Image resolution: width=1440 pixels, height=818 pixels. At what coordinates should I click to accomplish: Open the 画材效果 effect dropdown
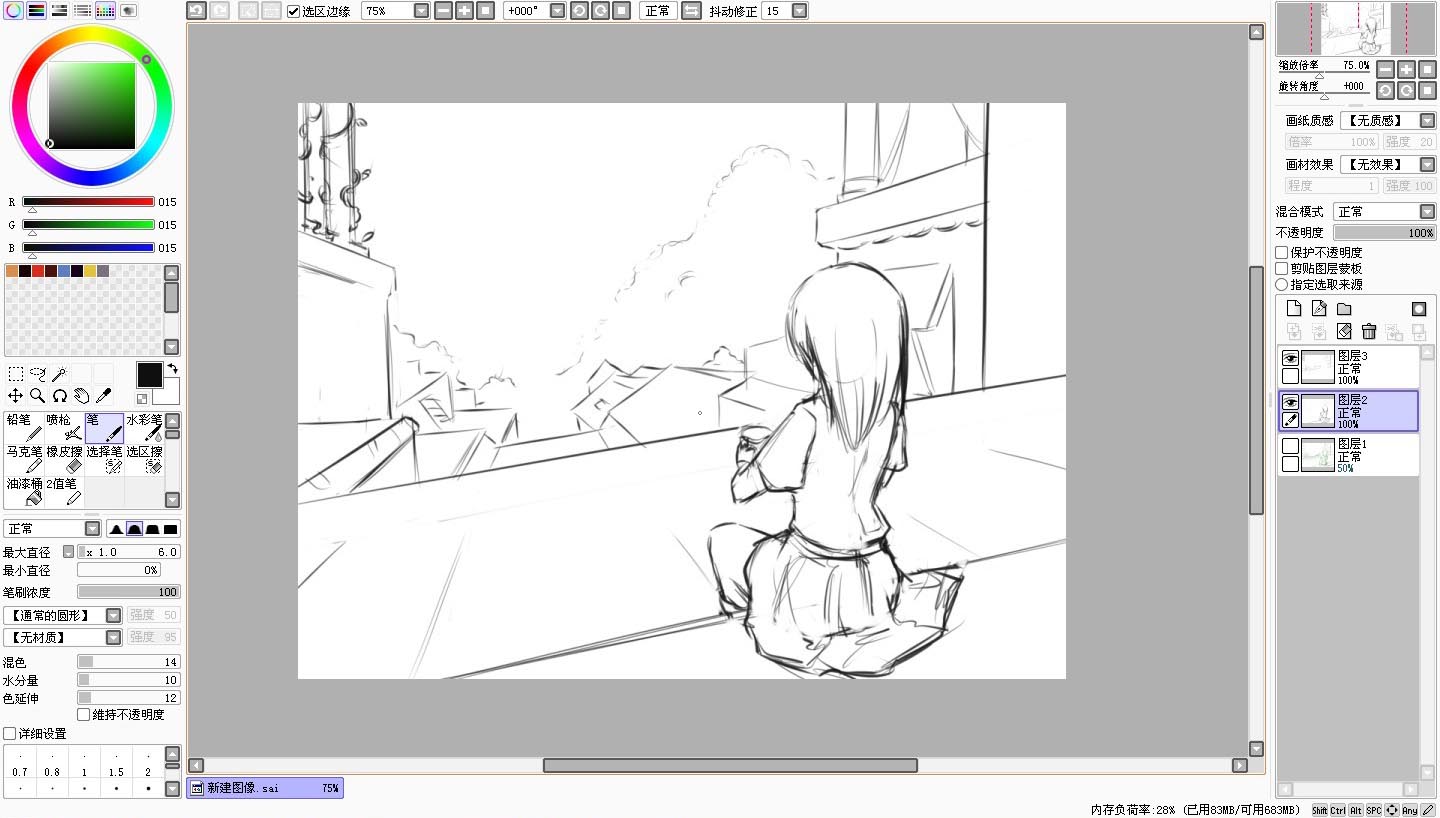click(x=1427, y=164)
